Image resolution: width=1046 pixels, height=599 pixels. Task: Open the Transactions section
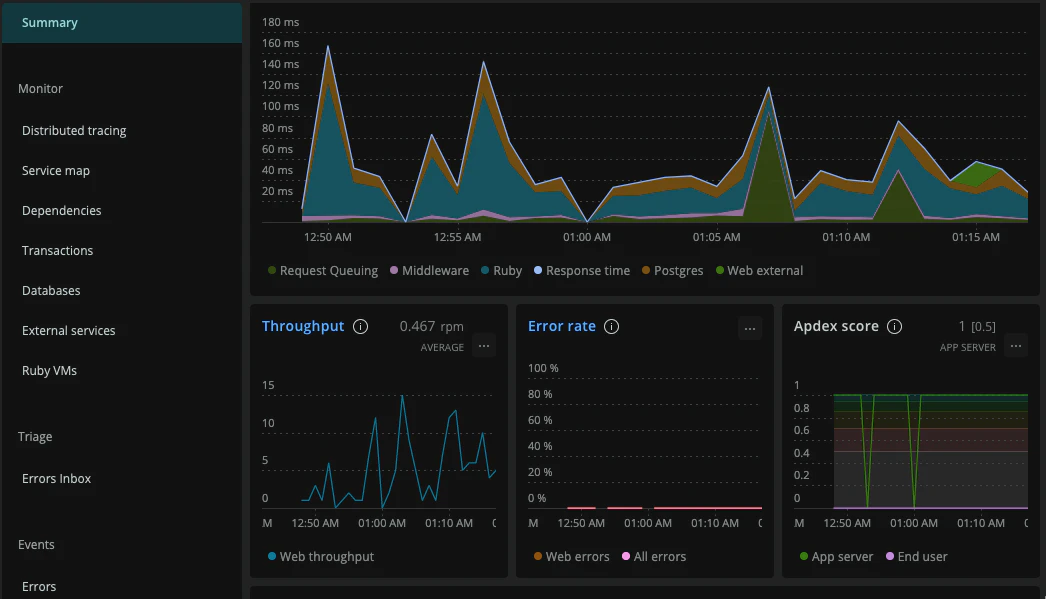pyautogui.click(x=57, y=250)
